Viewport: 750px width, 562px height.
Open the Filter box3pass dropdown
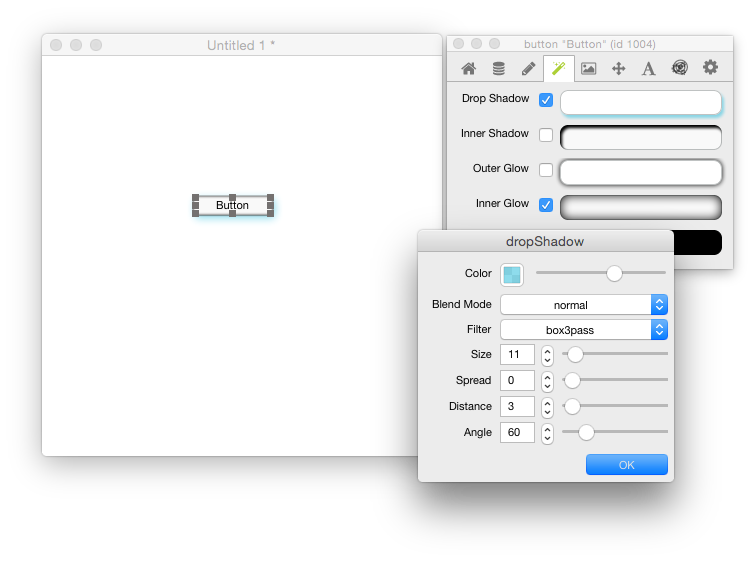click(x=583, y=329)
